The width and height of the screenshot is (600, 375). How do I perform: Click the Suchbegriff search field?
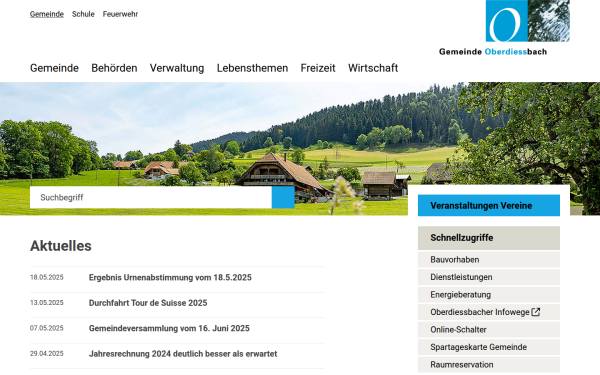click(x=151, y=197)
